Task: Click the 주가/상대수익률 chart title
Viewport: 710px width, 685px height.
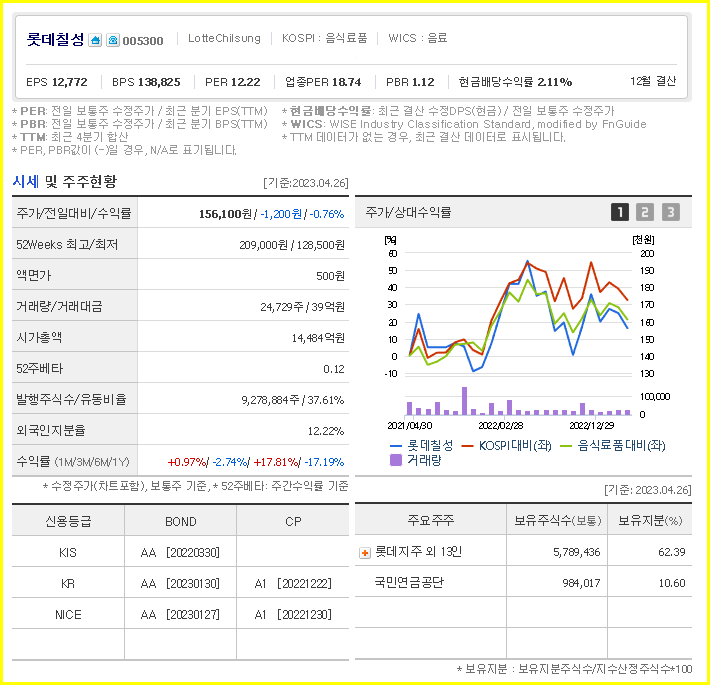Action: click(x=408, y=212)
